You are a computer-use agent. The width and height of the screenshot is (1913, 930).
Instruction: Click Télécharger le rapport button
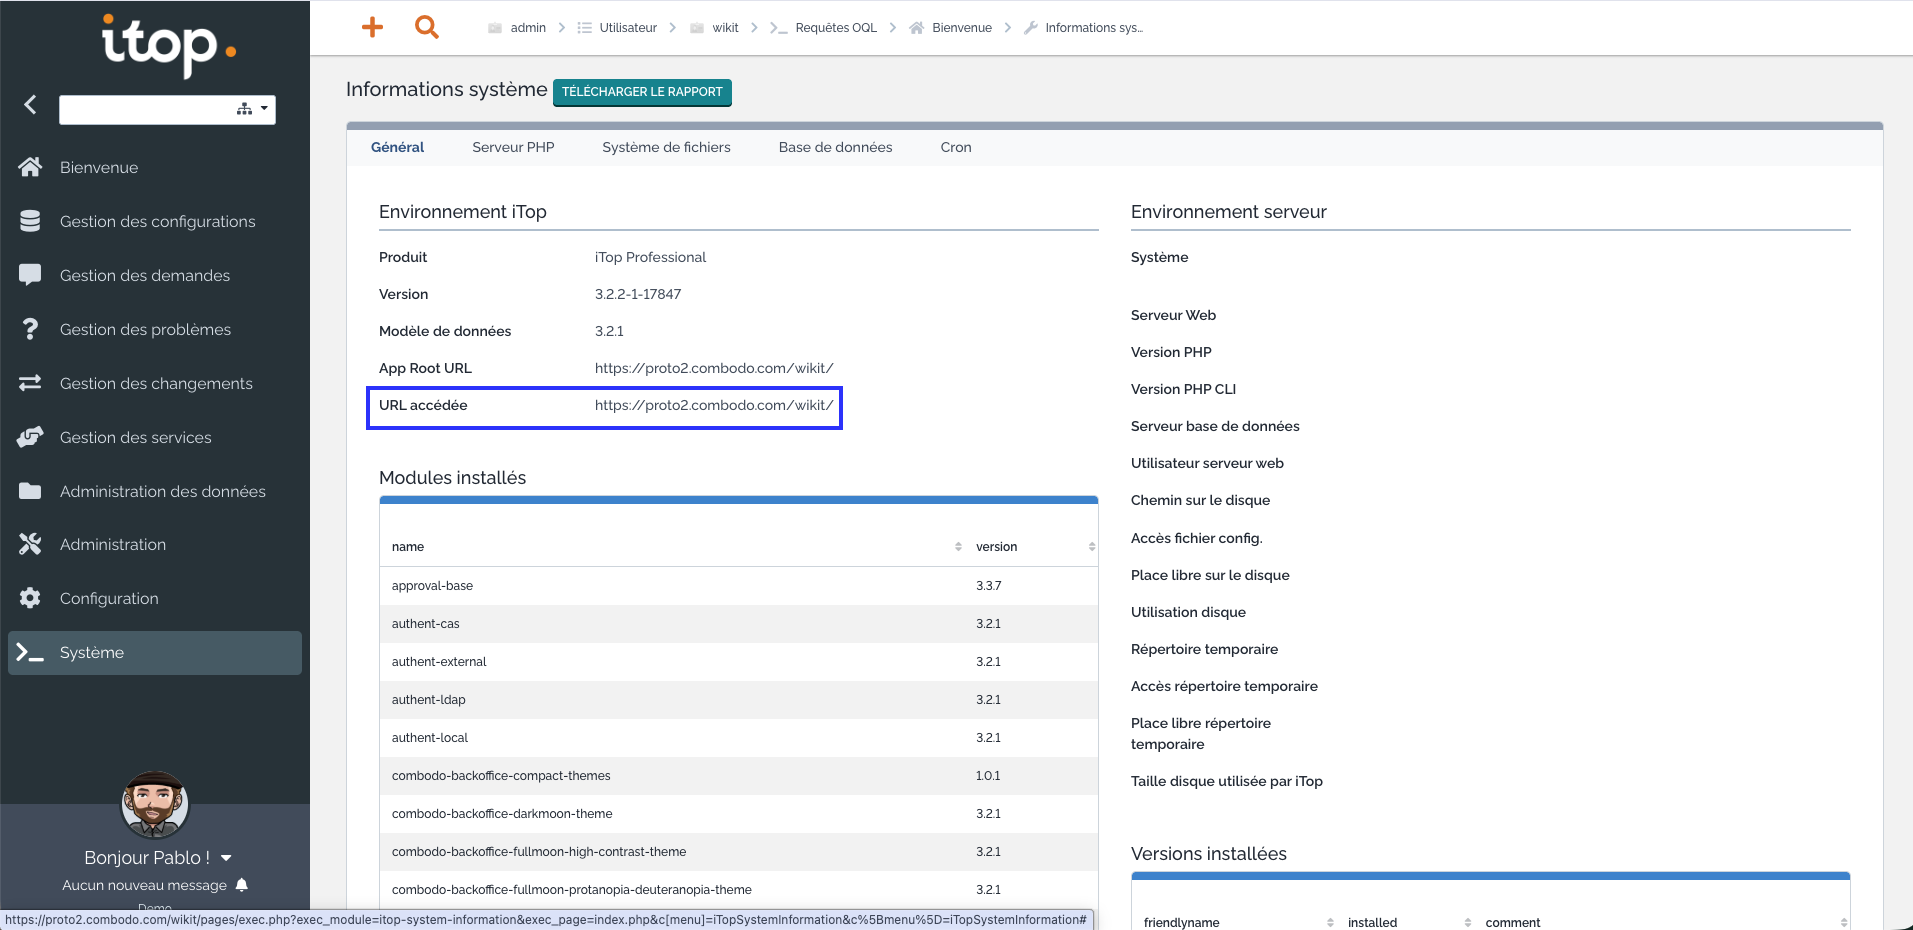click(642, 92)
